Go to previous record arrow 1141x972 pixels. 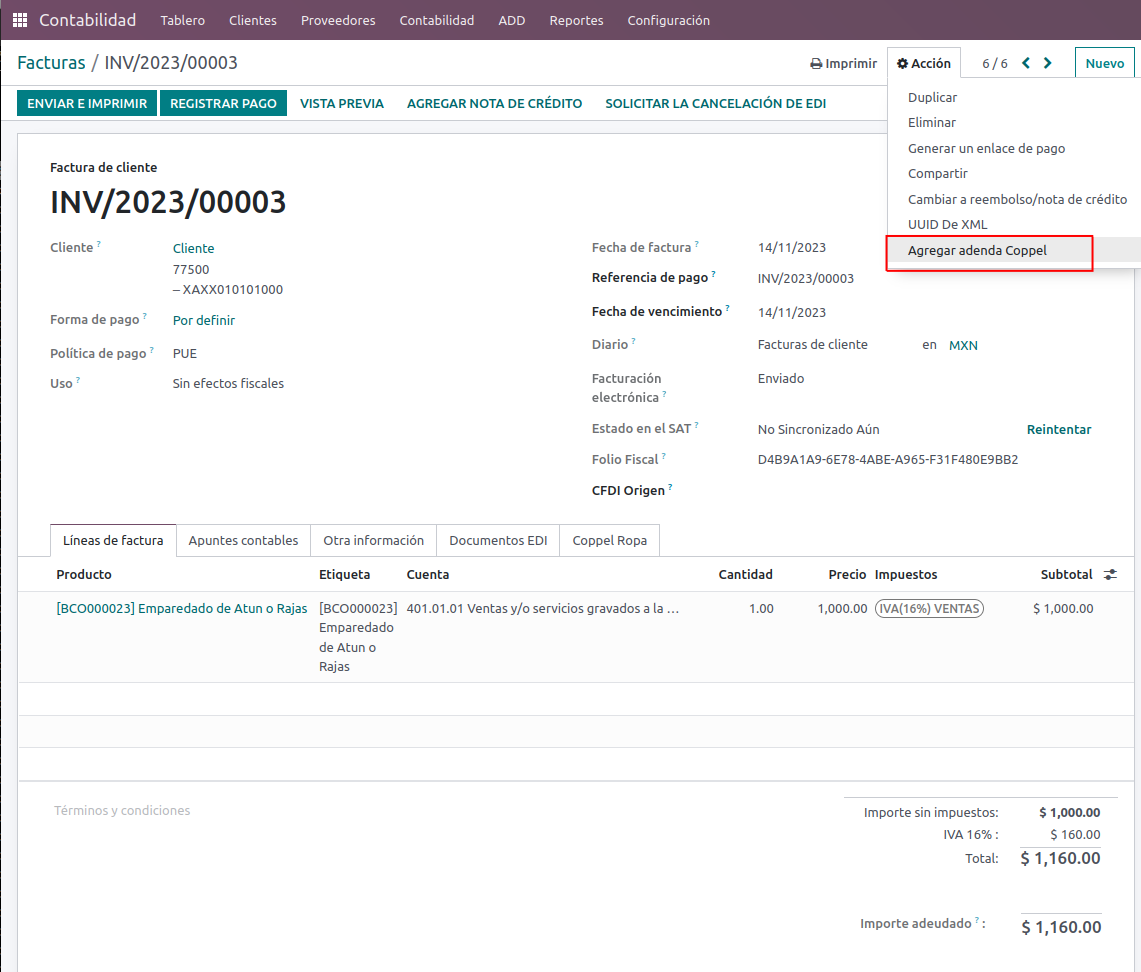[1026, 63]
